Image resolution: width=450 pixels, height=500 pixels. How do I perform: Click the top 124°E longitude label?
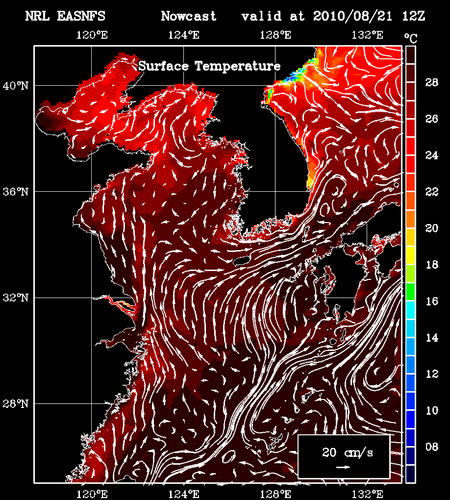click(184, 35)
